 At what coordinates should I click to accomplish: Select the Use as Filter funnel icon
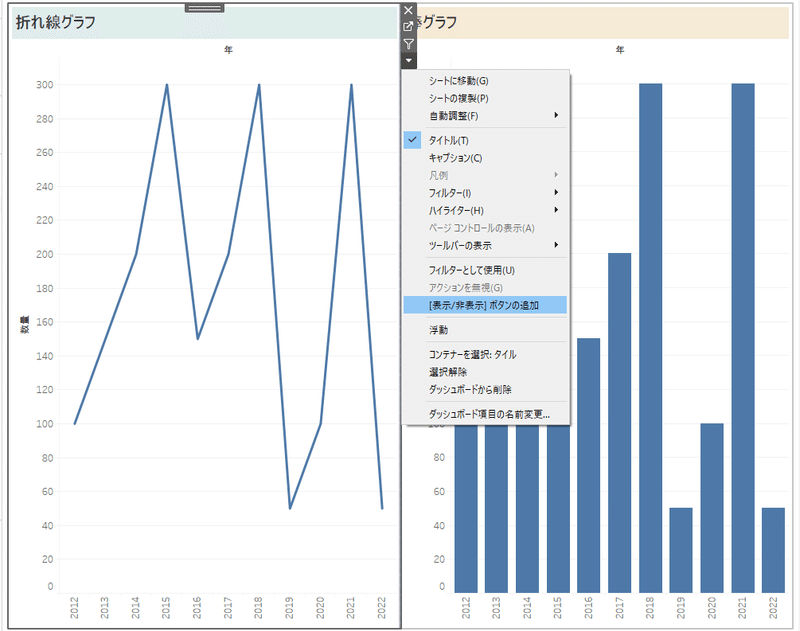coord(410,44)
